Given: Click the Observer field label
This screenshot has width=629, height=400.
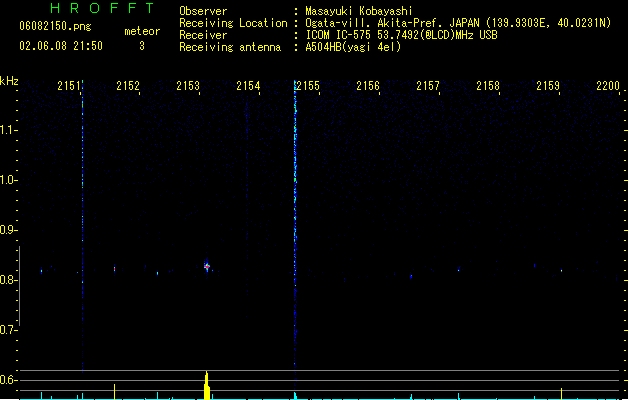Looking at the screenshot, I should point(203,11).
